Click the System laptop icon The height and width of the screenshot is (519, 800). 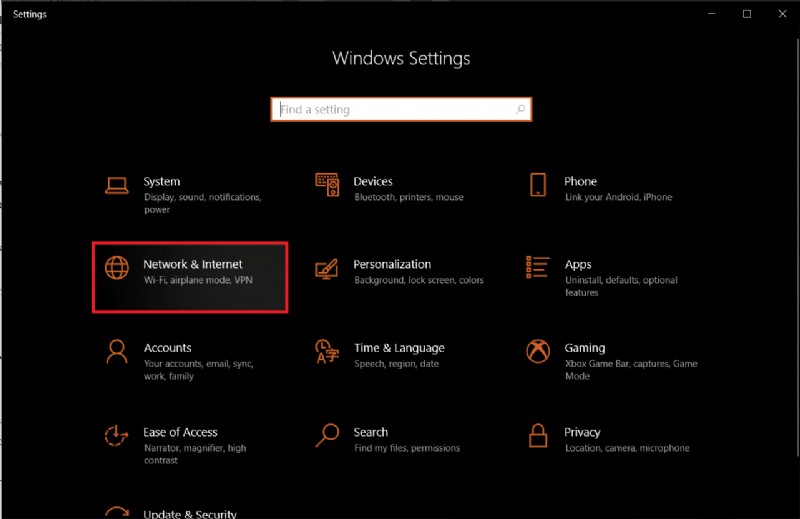pyautogui.click(x=117, y=185)
